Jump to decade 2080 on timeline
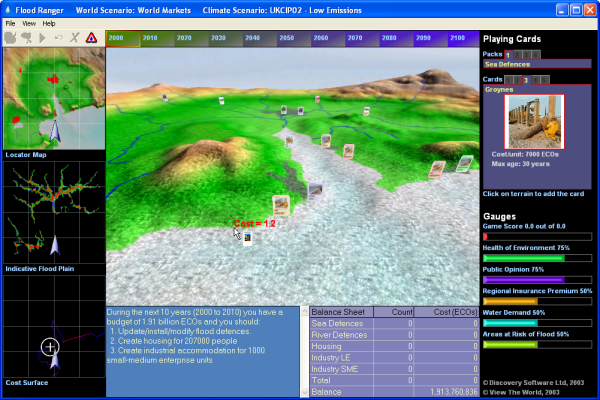 [396, 39]
